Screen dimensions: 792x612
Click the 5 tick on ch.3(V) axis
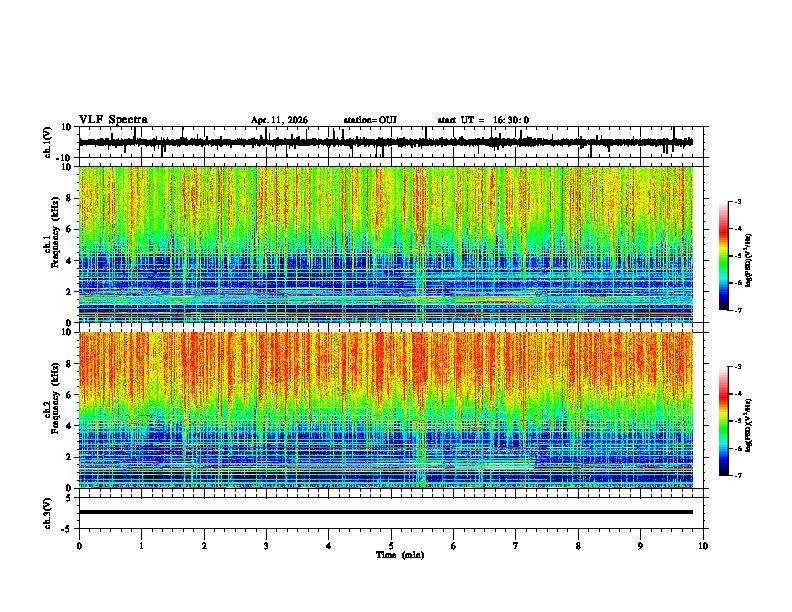tap(70, 498)
